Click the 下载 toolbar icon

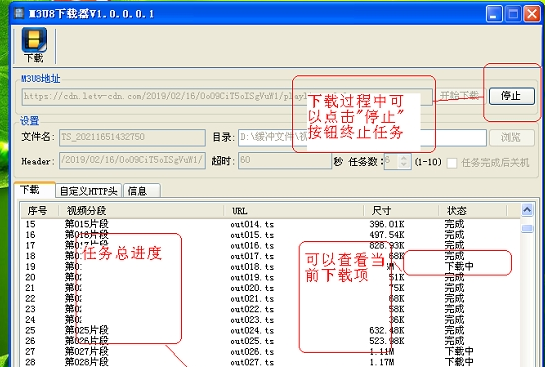tap(34, 45)
